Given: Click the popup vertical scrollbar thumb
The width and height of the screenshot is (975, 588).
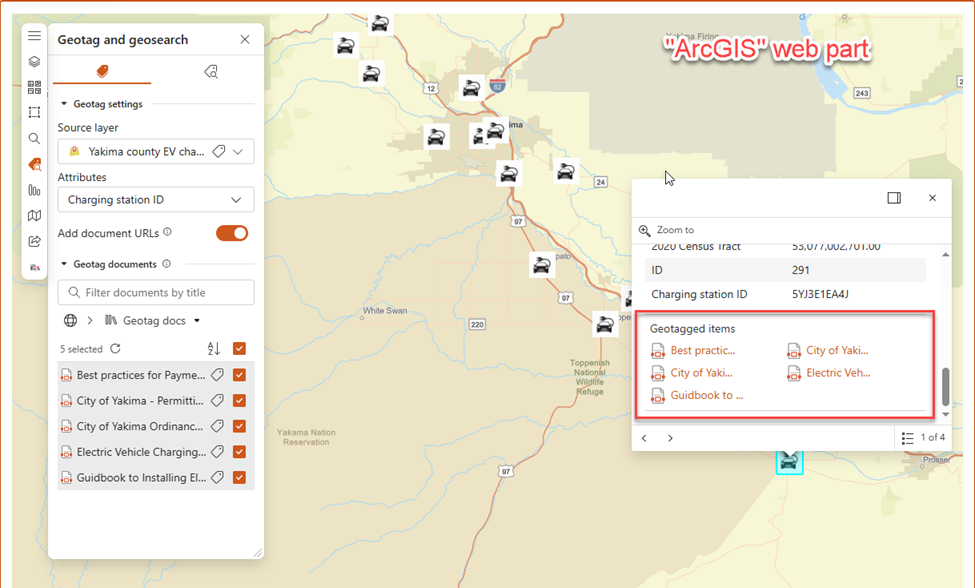Looking at the screenshot, I should (x=945, y=386).
